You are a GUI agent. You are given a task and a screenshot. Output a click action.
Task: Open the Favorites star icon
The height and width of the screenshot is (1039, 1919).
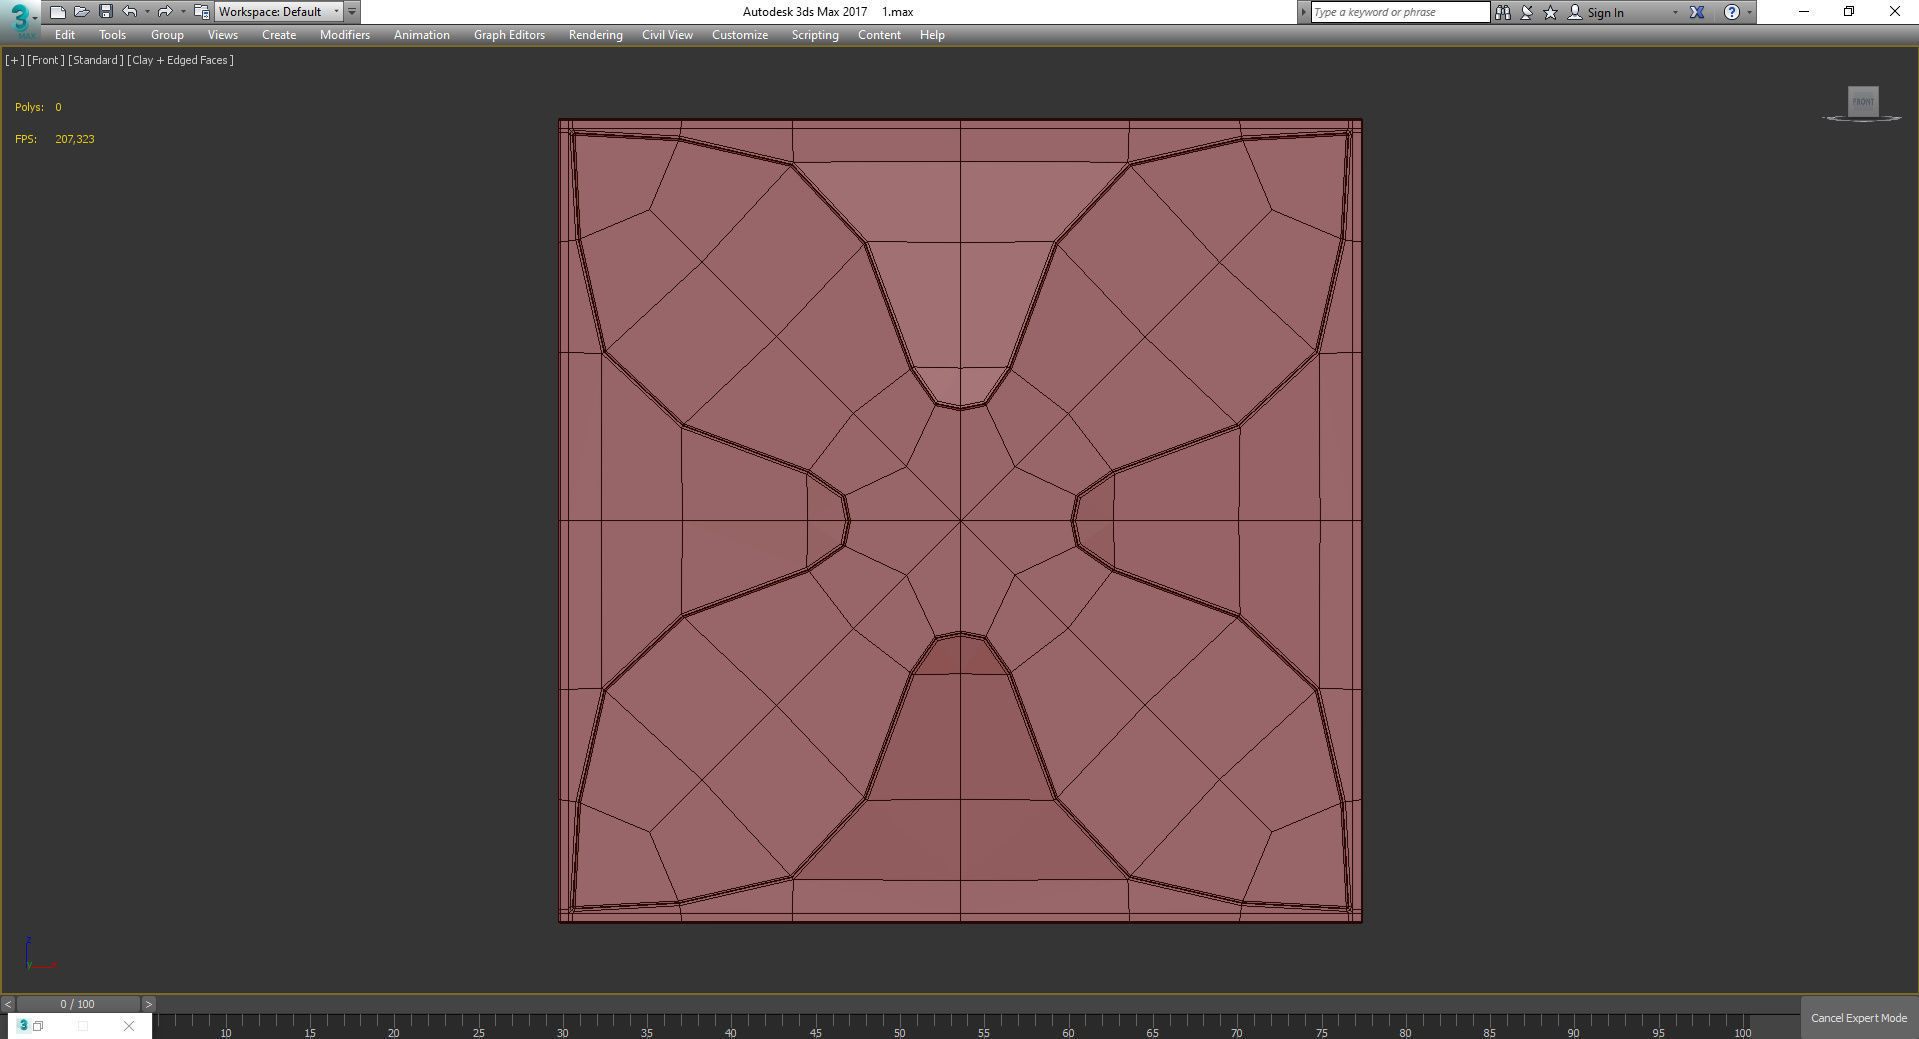coord(1551,12)
